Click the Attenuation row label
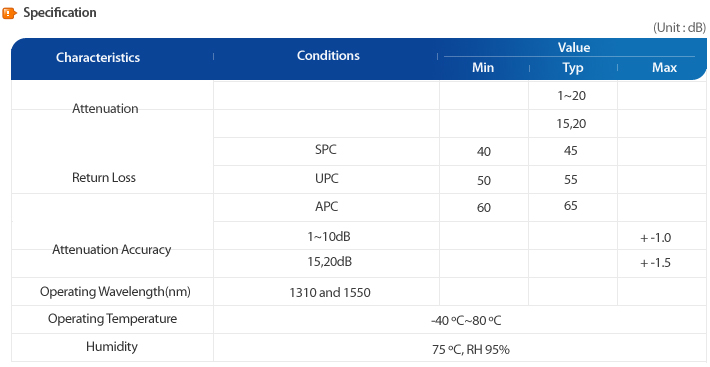The image size is (710, 367). click(x=105, y=109)
